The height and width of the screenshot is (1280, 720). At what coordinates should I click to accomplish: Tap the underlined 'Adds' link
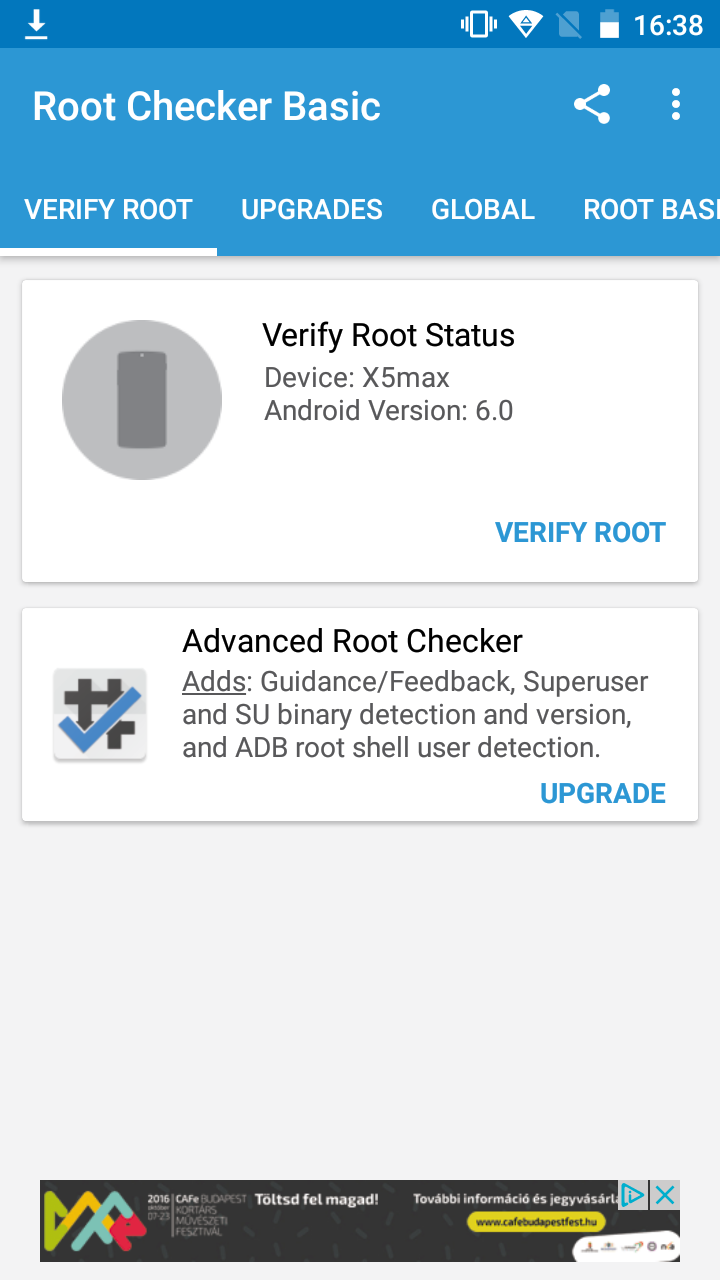pyautogui.click(x=214, y=682)
